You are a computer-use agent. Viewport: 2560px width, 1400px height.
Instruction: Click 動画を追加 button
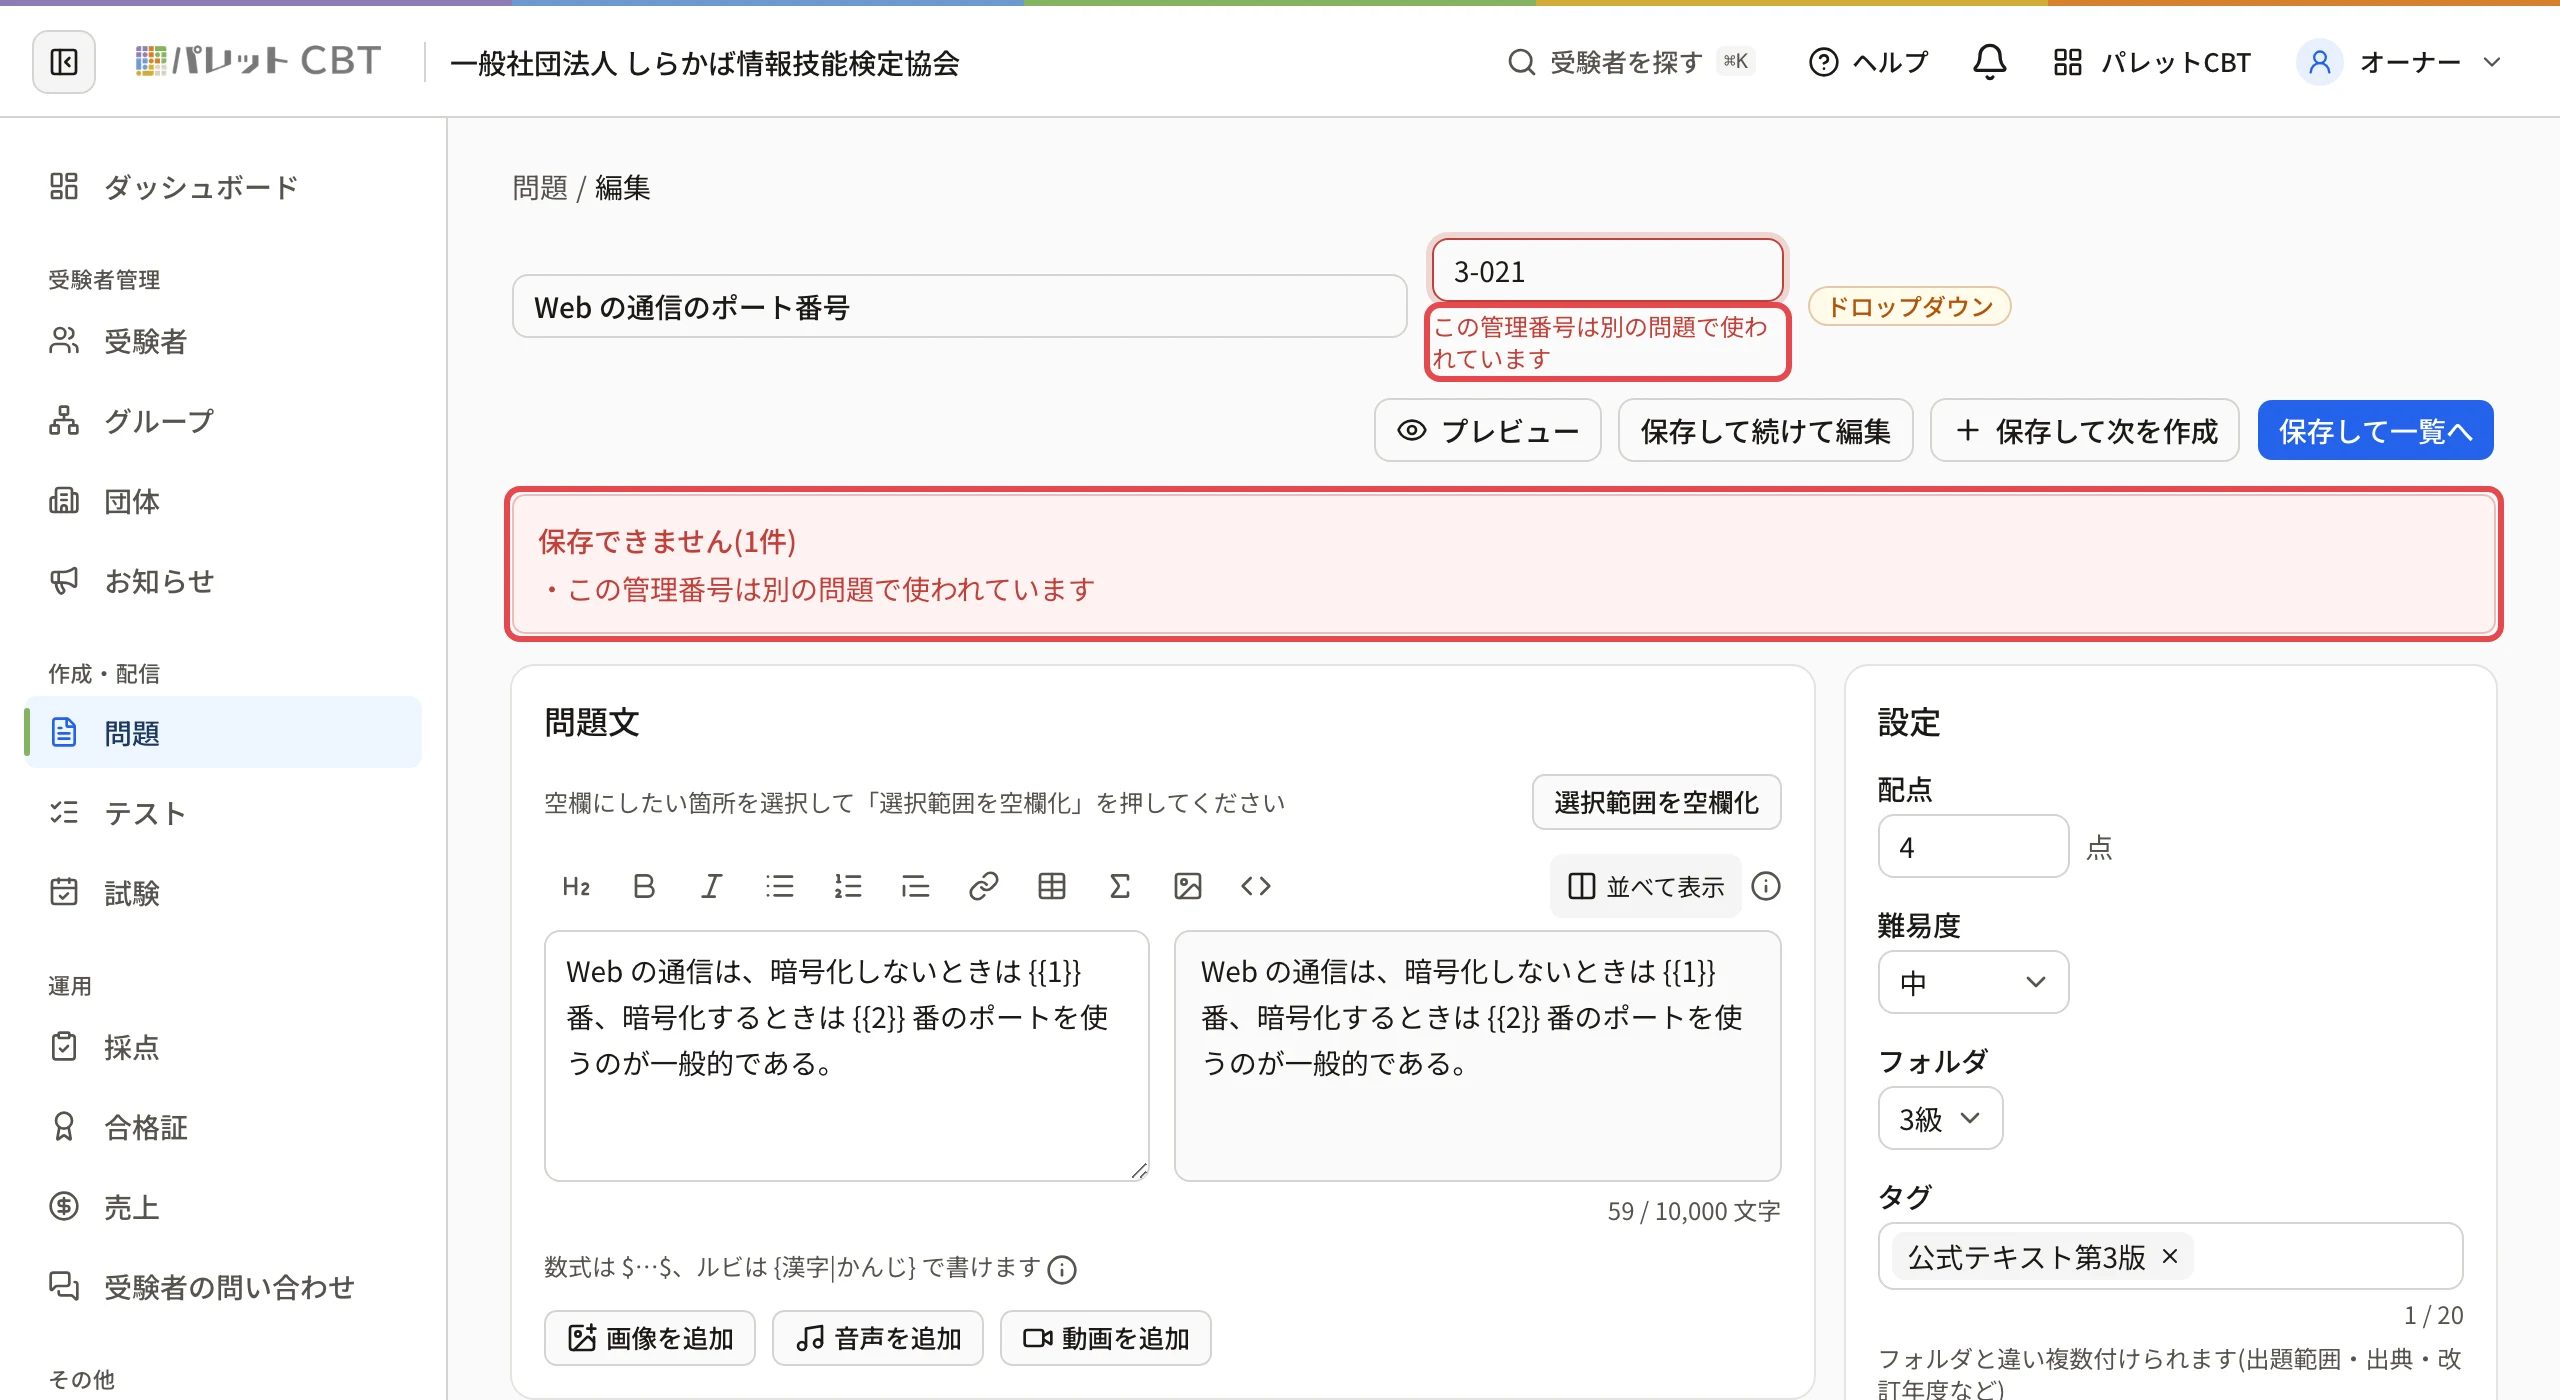click(1106, 1338)
